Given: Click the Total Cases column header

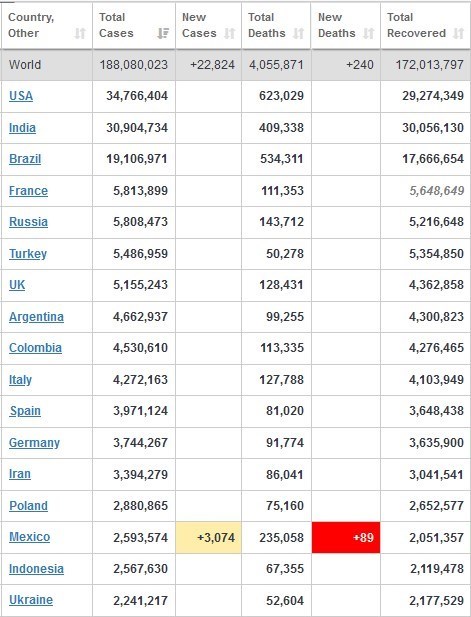Looking at the screenshot, I should (134, 26).
